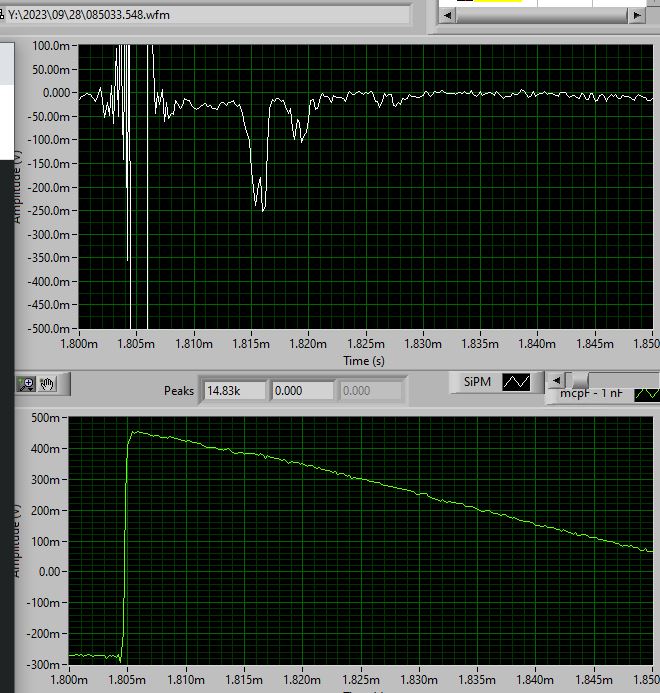Click the 100.0m upper graph Y-axis maximum

(51, 46)
